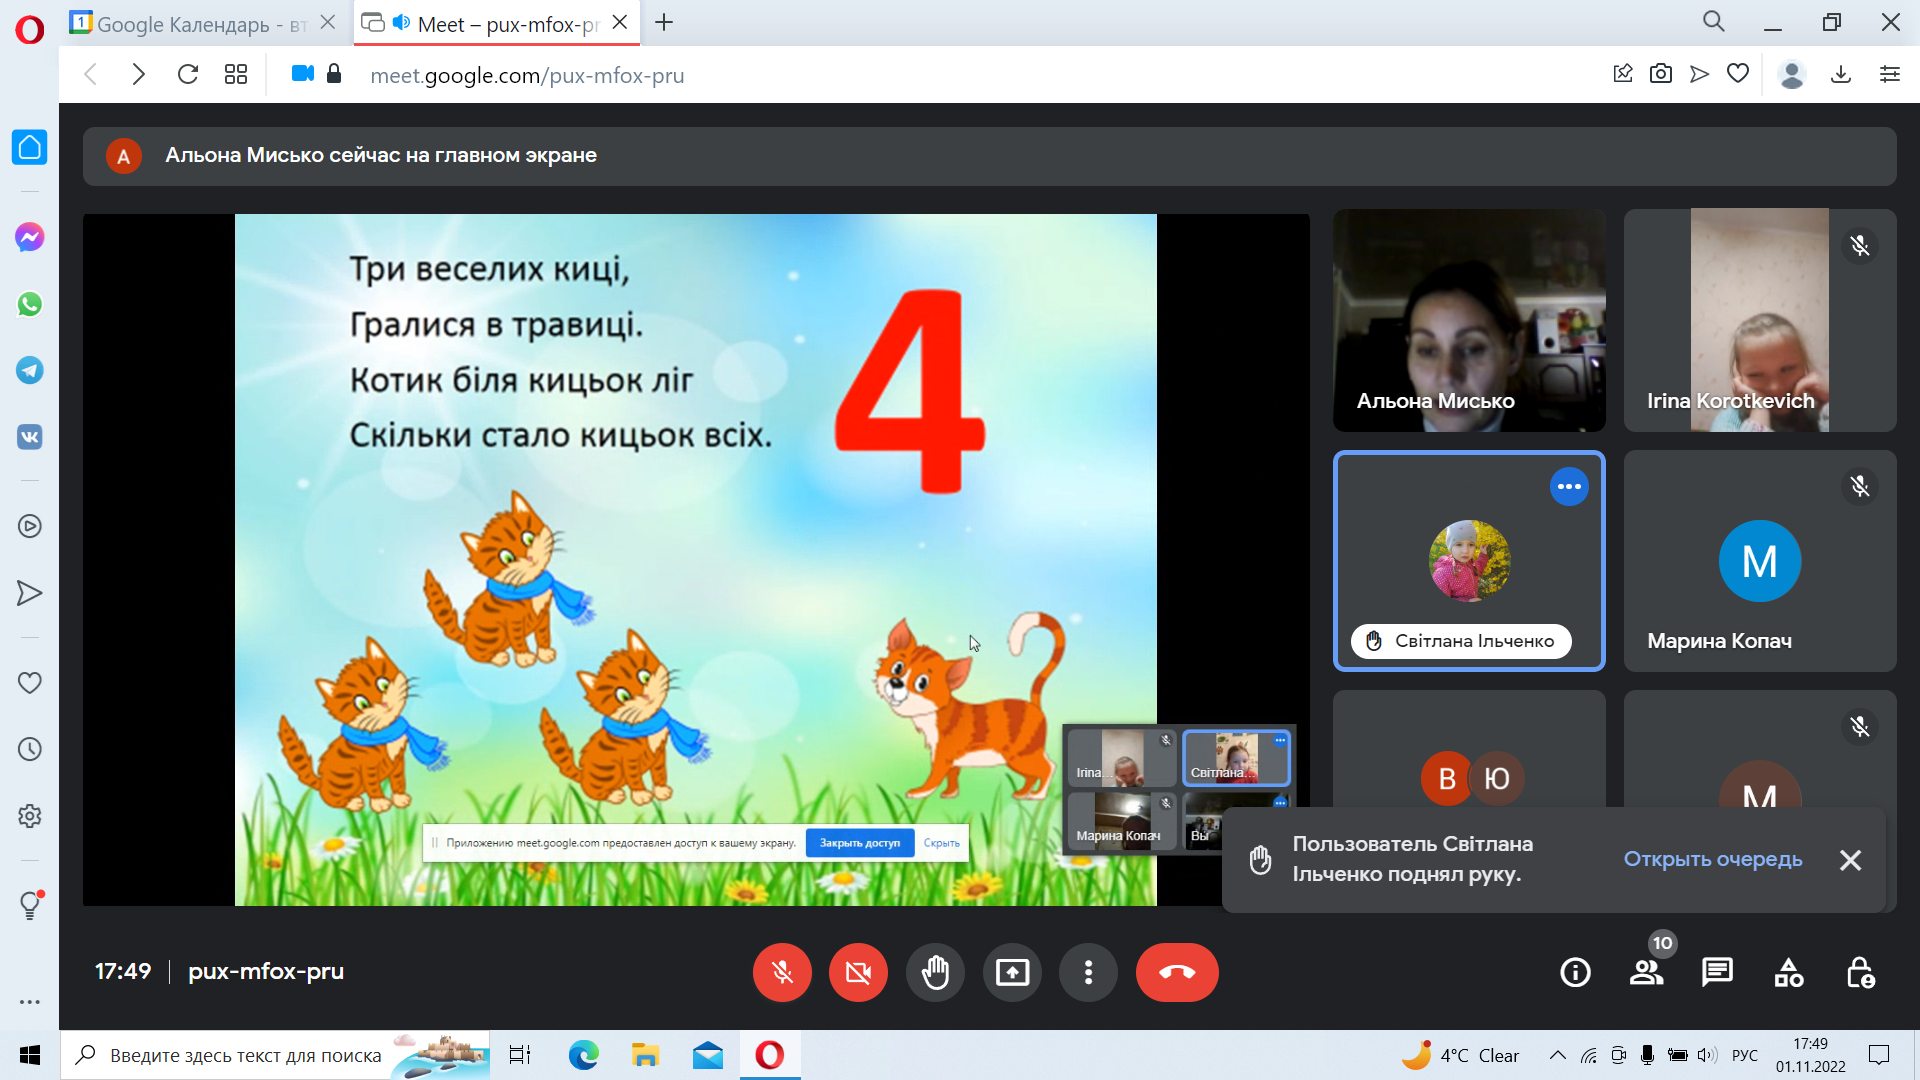Open the three-dot more options menu
This screenshot has height=1080, width=1920.
1088,972
